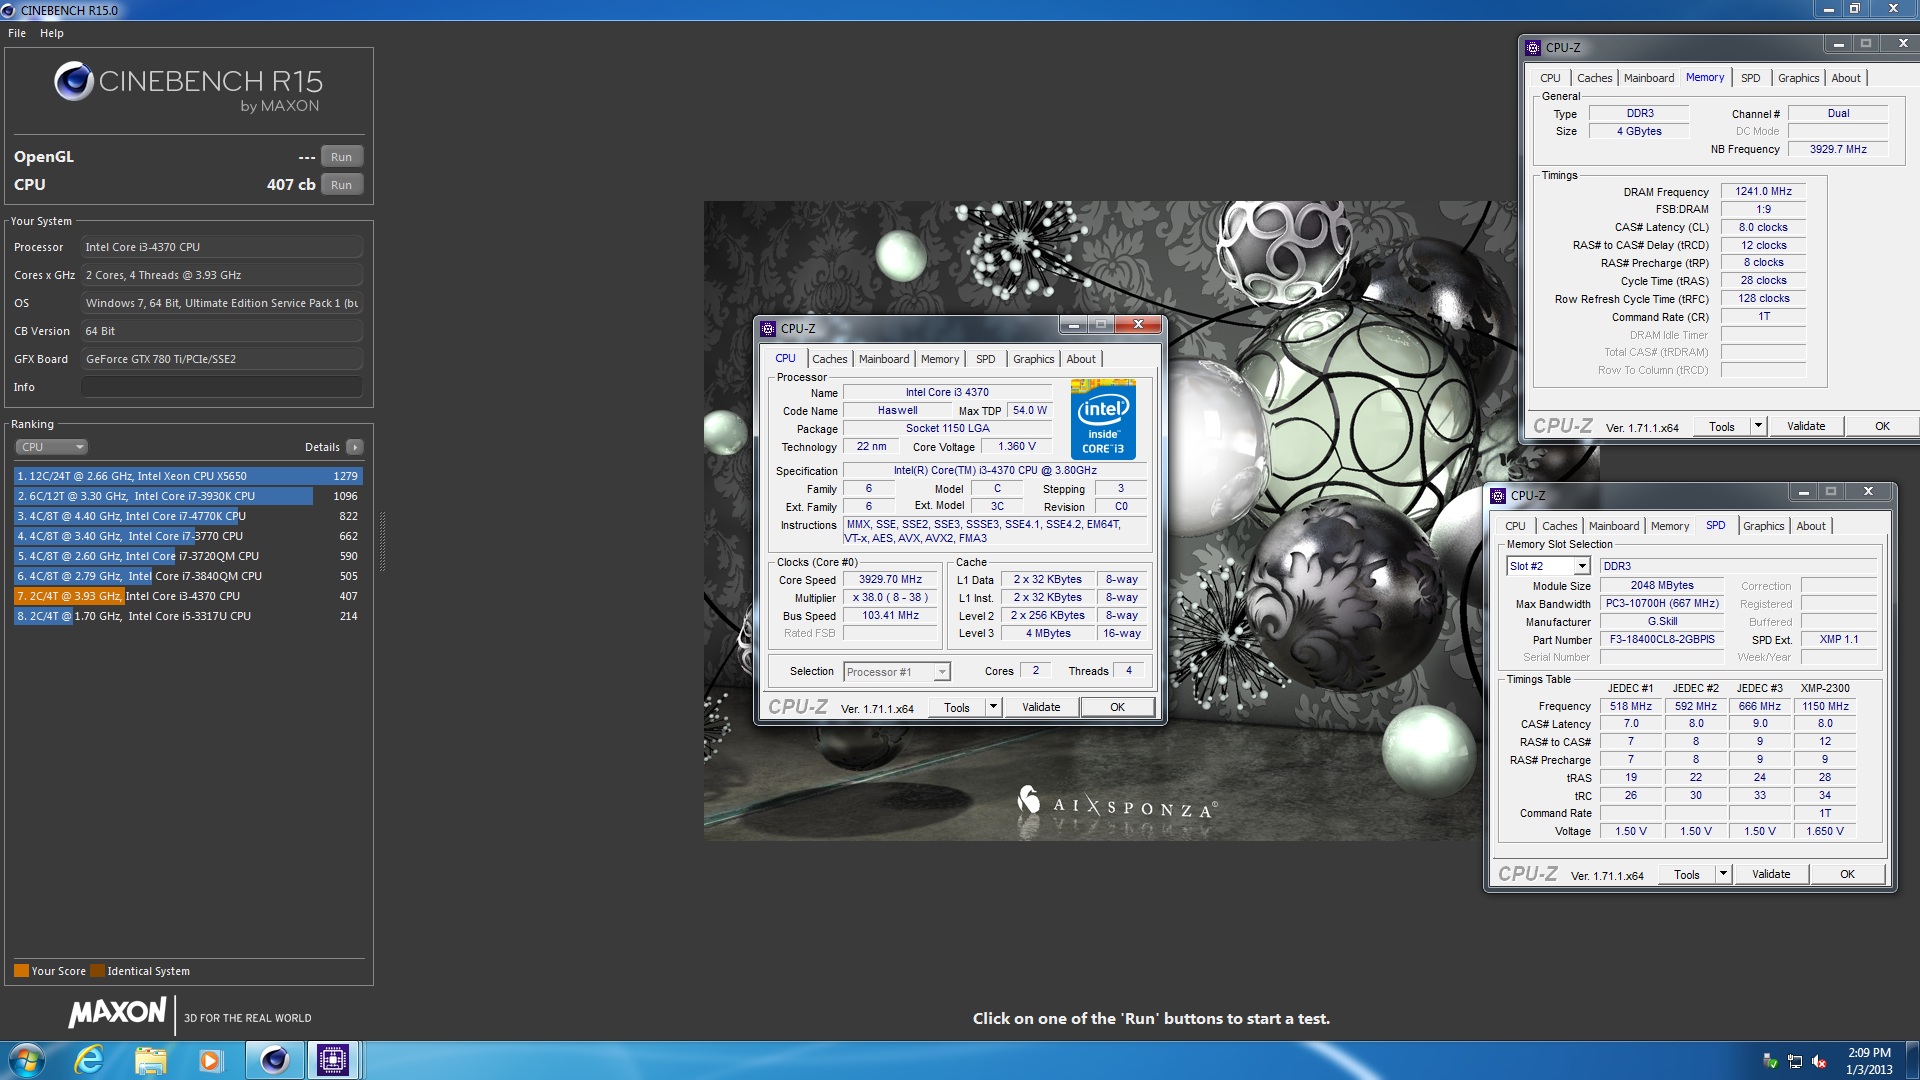This screenshot has height=1080, width=1920.
Task: Switch to Mainboard tab in center CPU-Z
Action: tap(884, 359)
